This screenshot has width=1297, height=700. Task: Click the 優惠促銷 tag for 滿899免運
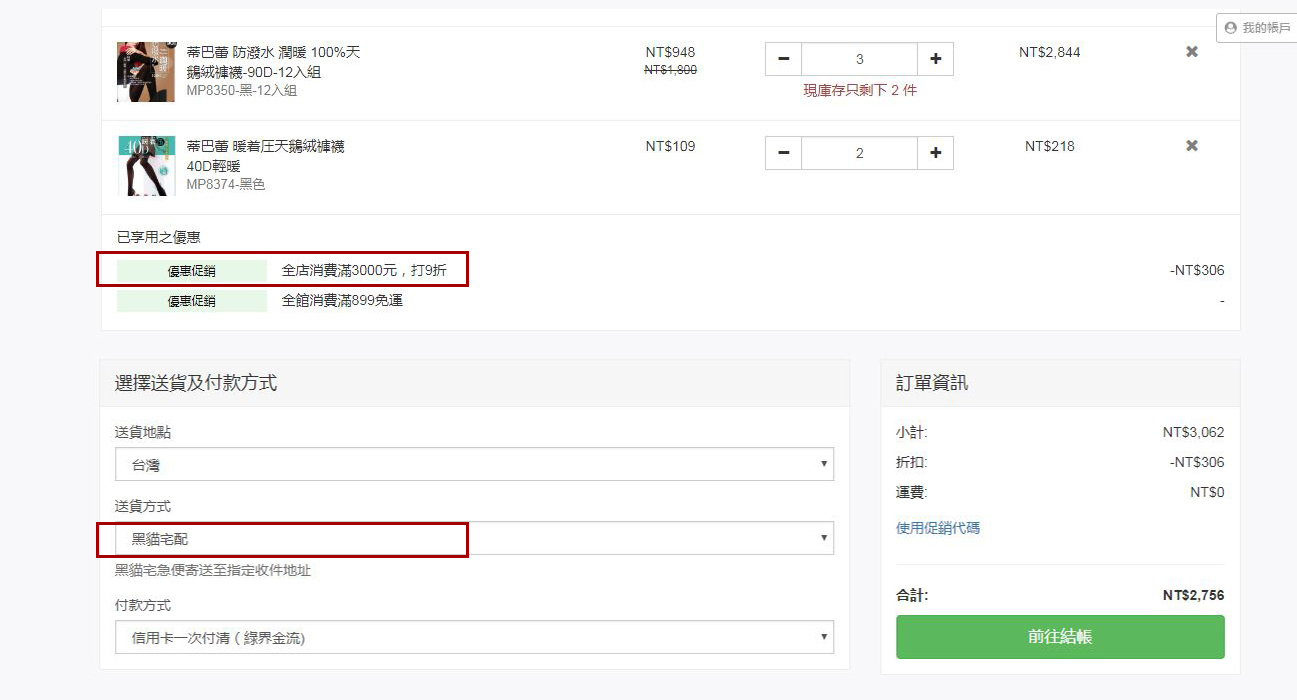(192, 301)
